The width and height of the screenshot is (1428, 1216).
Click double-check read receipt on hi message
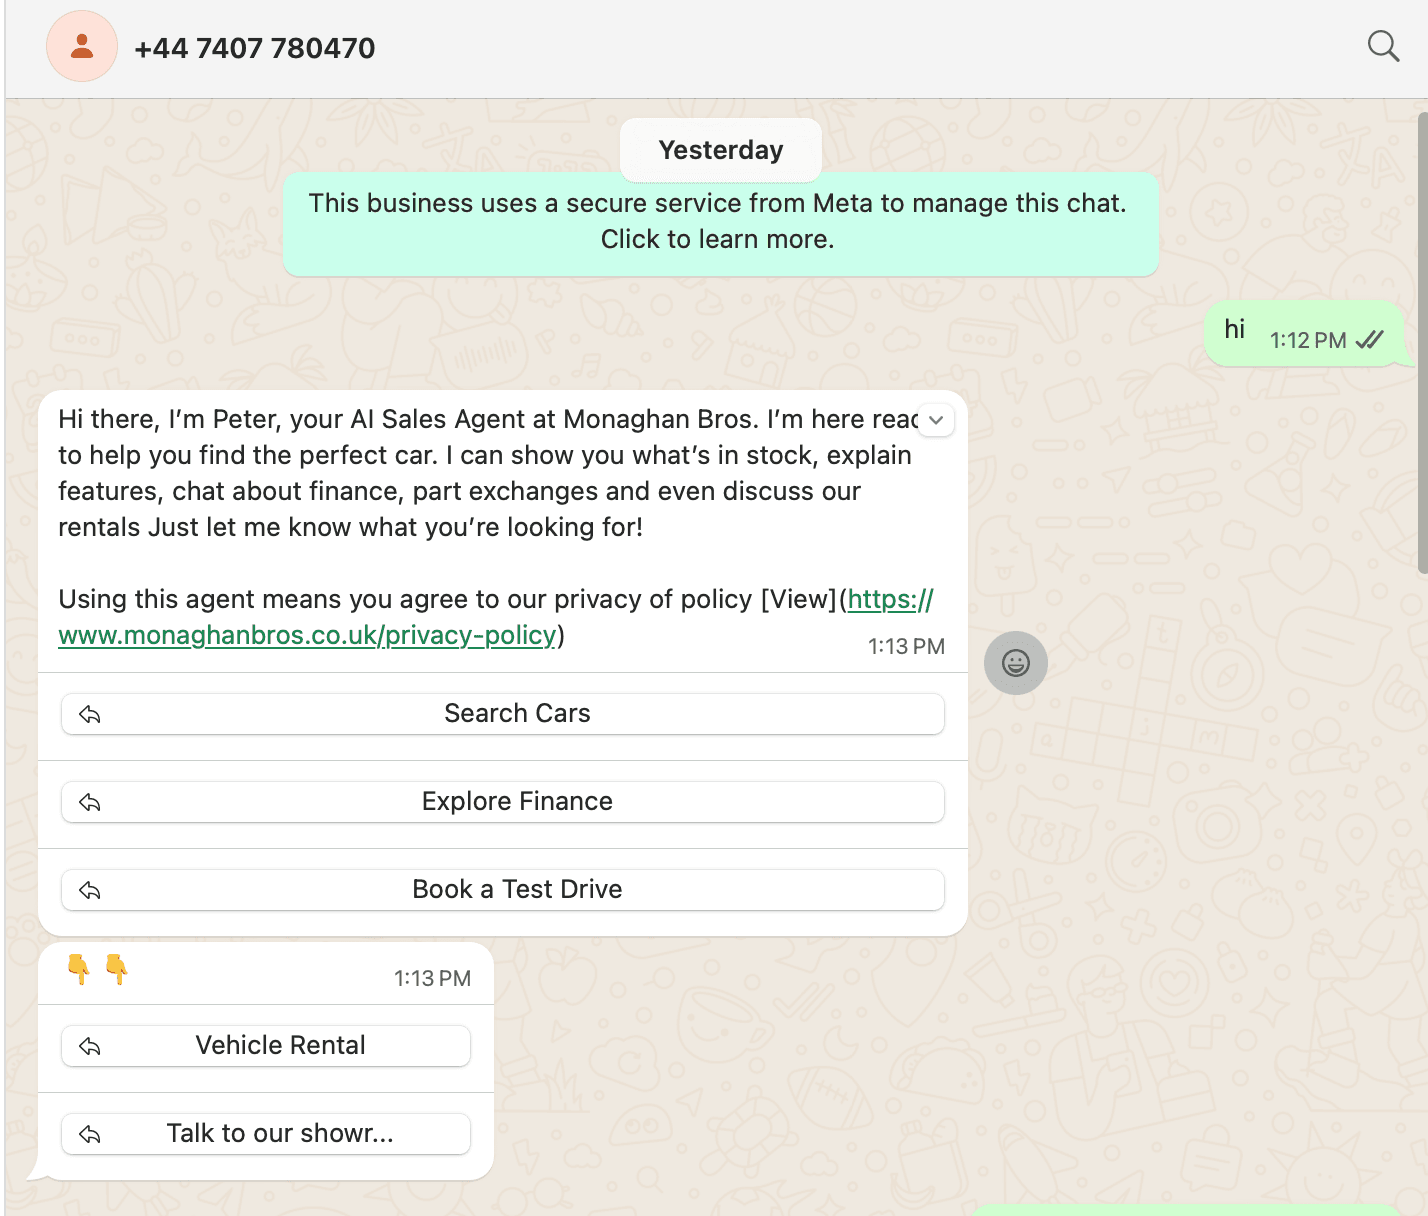click(x=1370, y=340)
